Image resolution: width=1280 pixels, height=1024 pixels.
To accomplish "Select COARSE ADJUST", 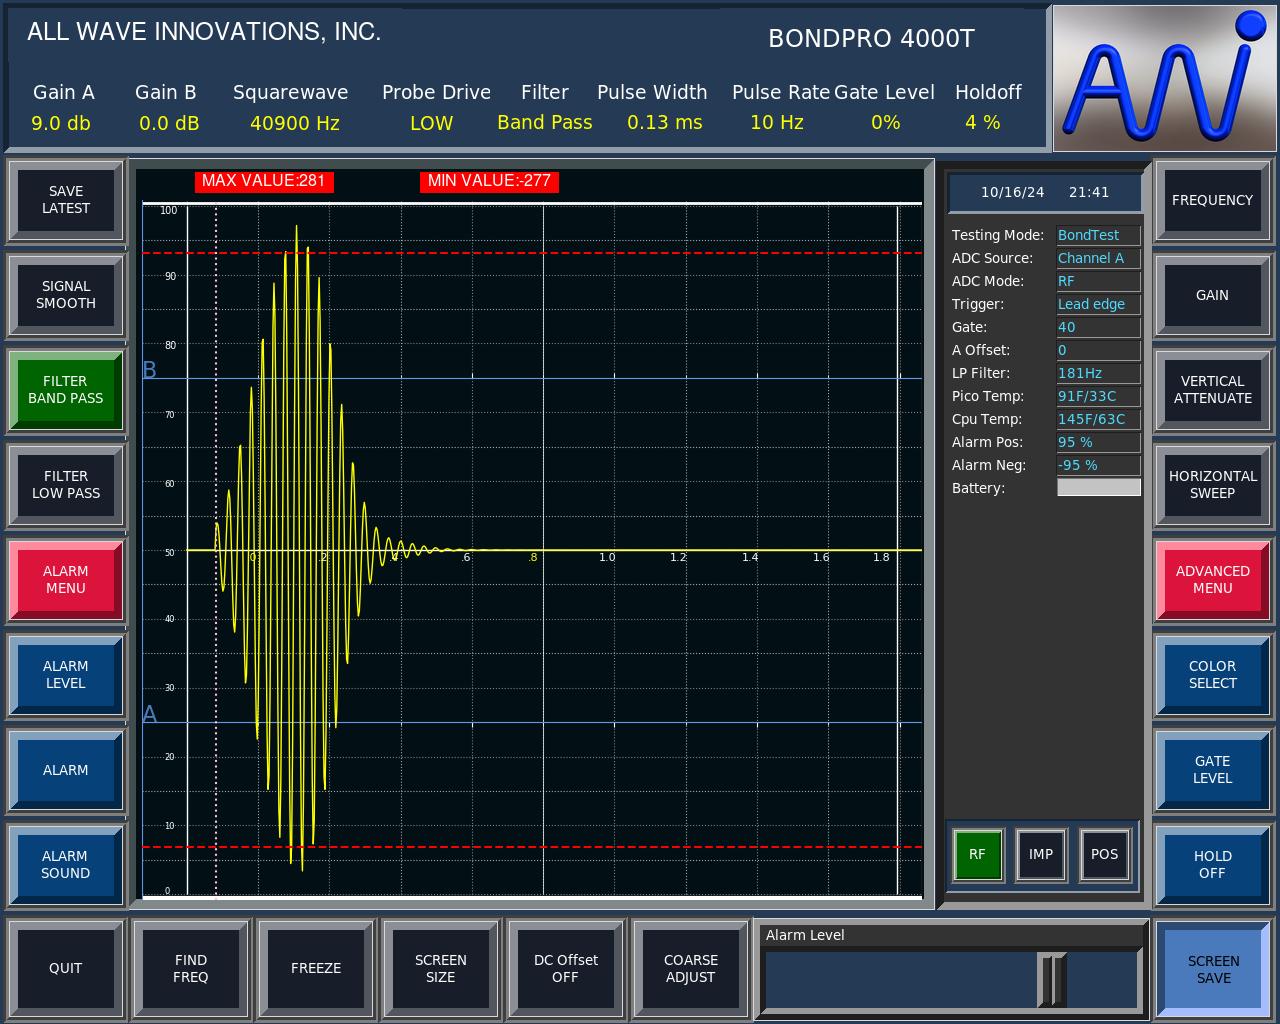I will coord(691,968).
